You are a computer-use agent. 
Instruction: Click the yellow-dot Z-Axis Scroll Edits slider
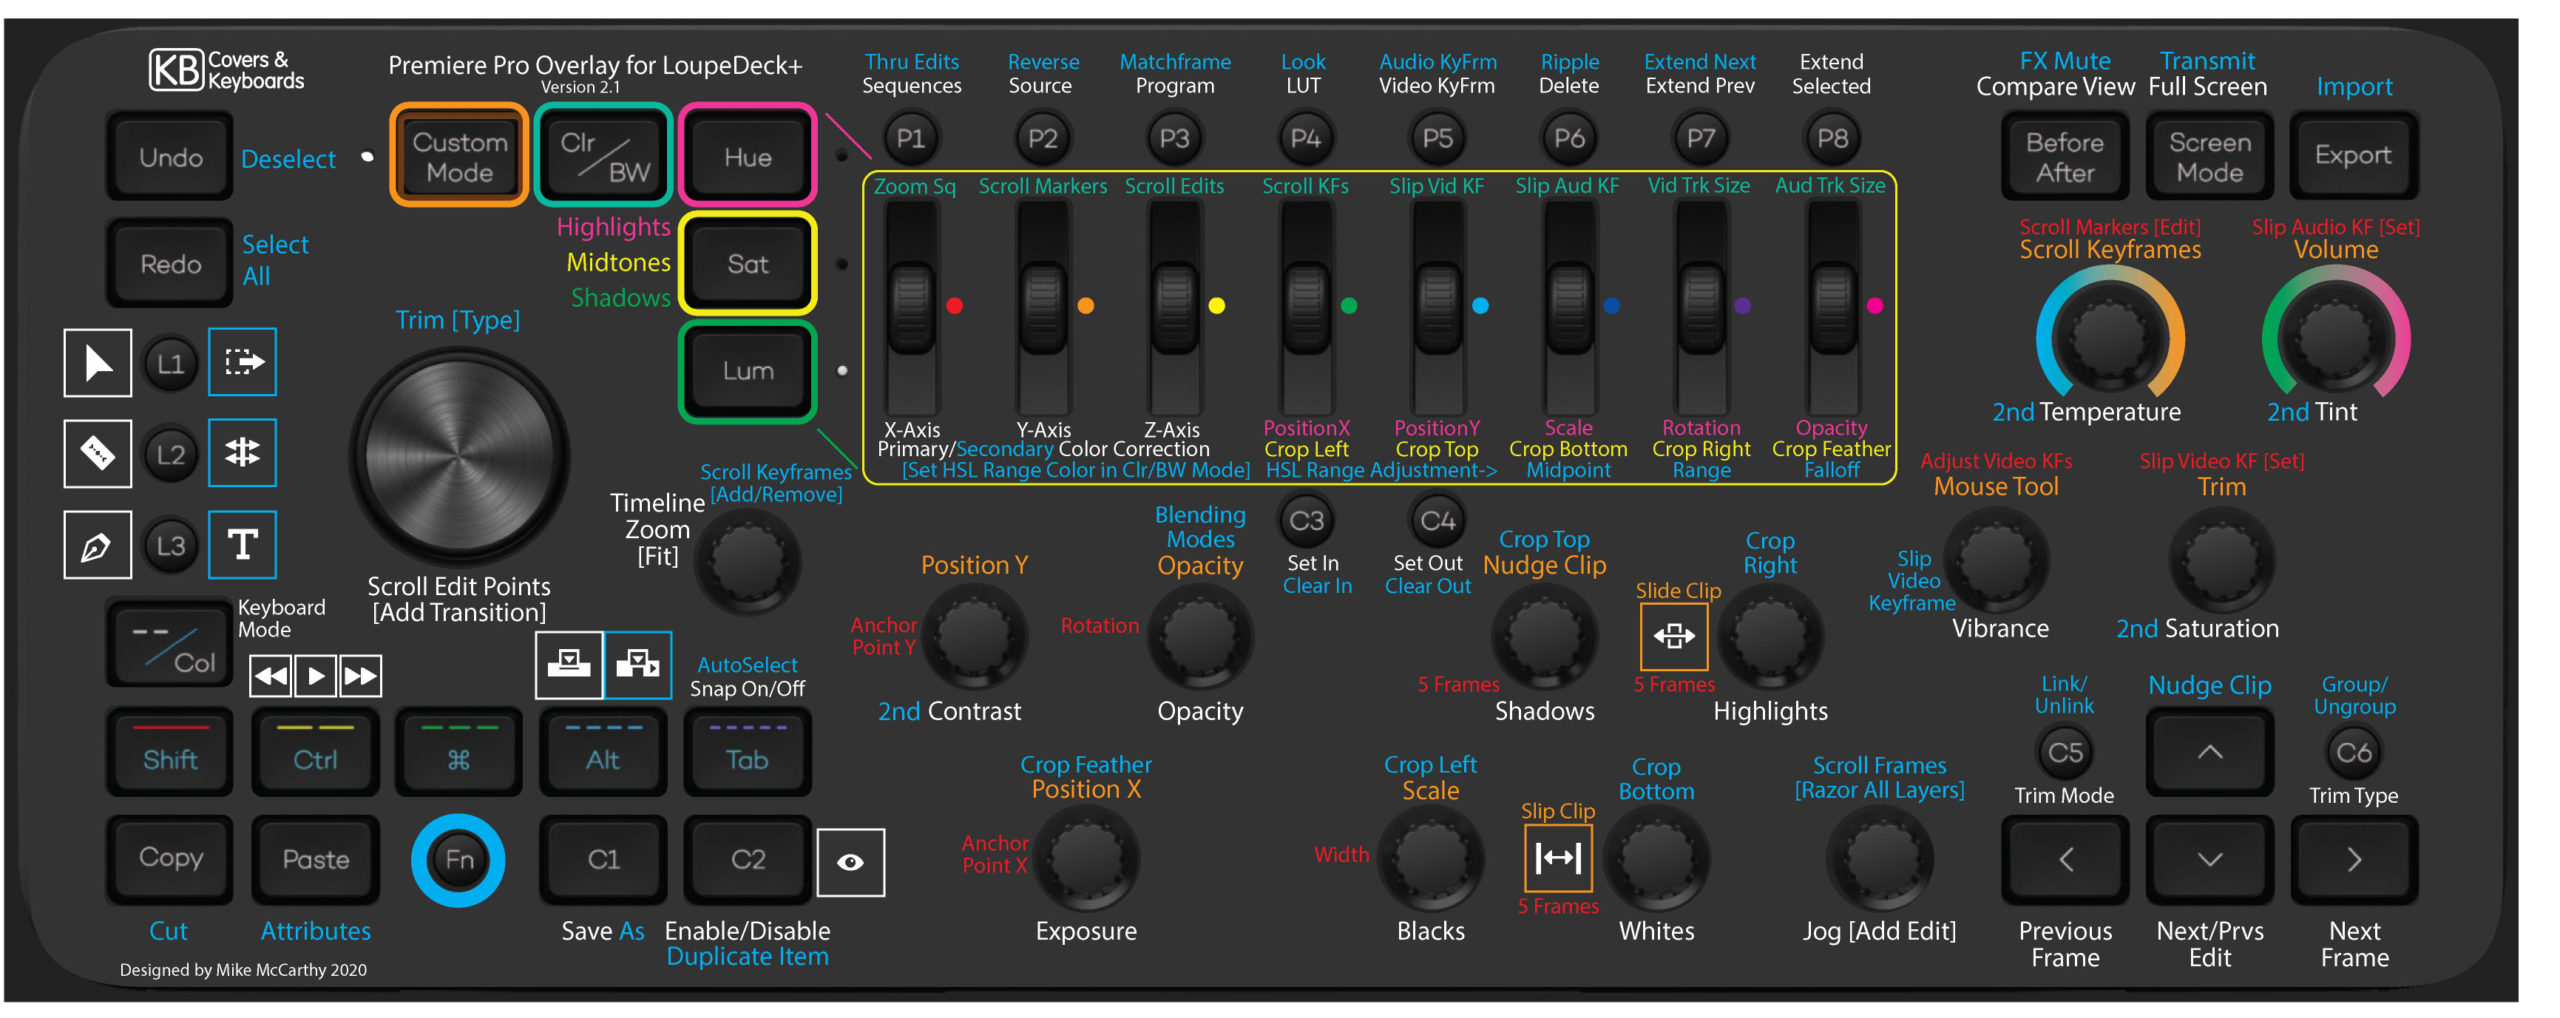coord(1174,307)
